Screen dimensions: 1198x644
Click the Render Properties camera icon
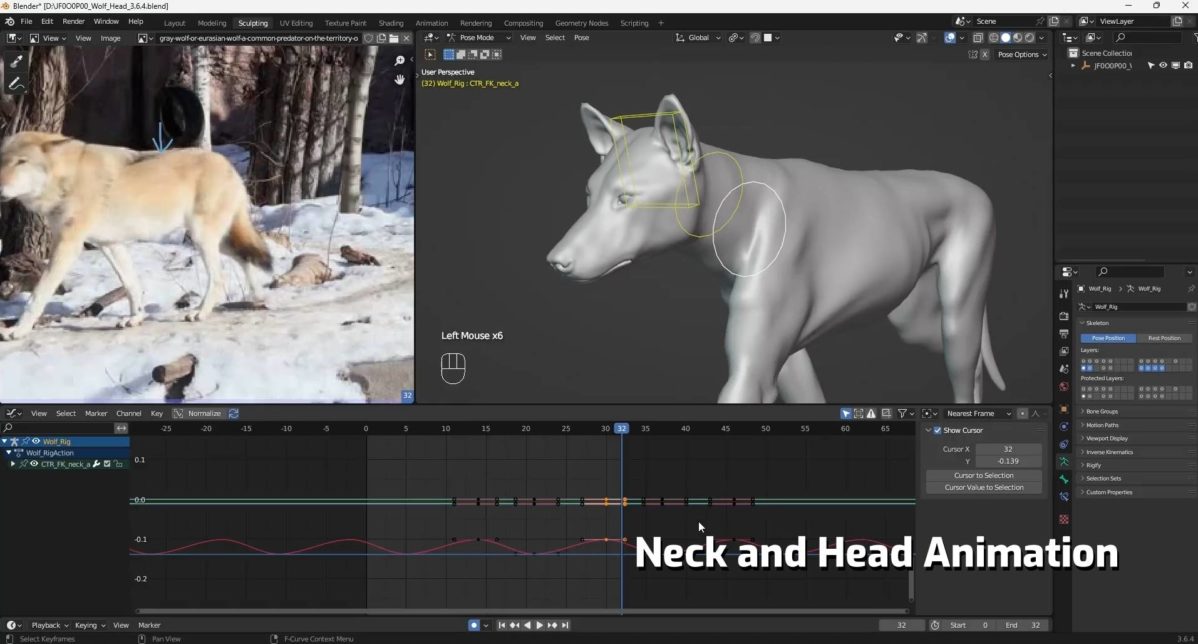[1064, 317]
